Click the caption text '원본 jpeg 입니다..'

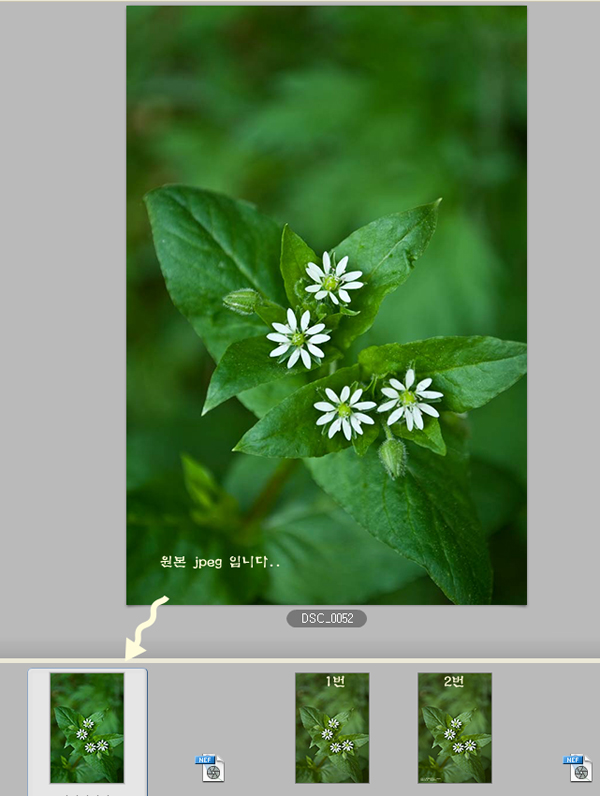[220, 563]
